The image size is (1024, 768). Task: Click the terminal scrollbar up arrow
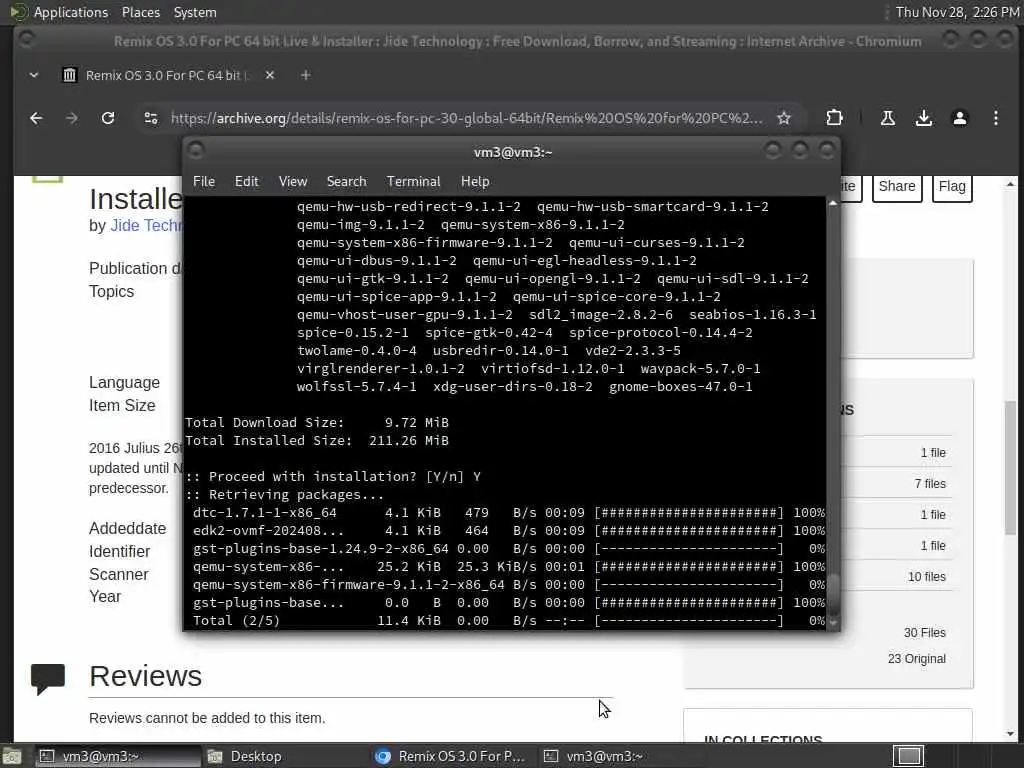point(833,203)
